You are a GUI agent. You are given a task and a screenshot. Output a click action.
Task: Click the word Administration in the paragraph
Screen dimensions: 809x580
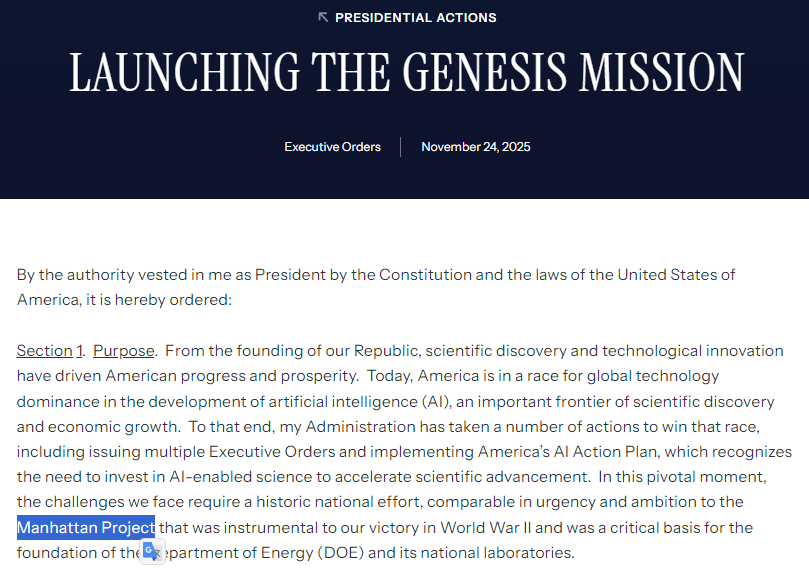click(x=360, y=427)
